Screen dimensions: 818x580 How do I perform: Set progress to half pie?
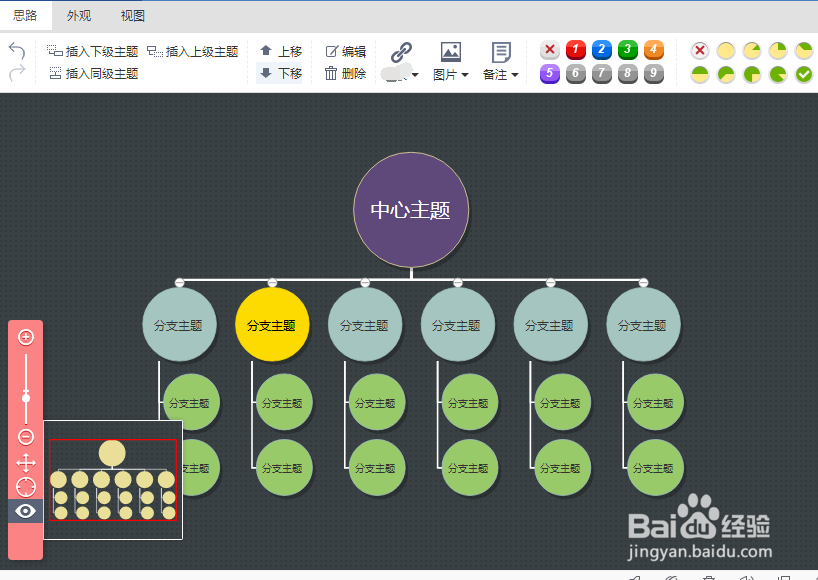700,75
